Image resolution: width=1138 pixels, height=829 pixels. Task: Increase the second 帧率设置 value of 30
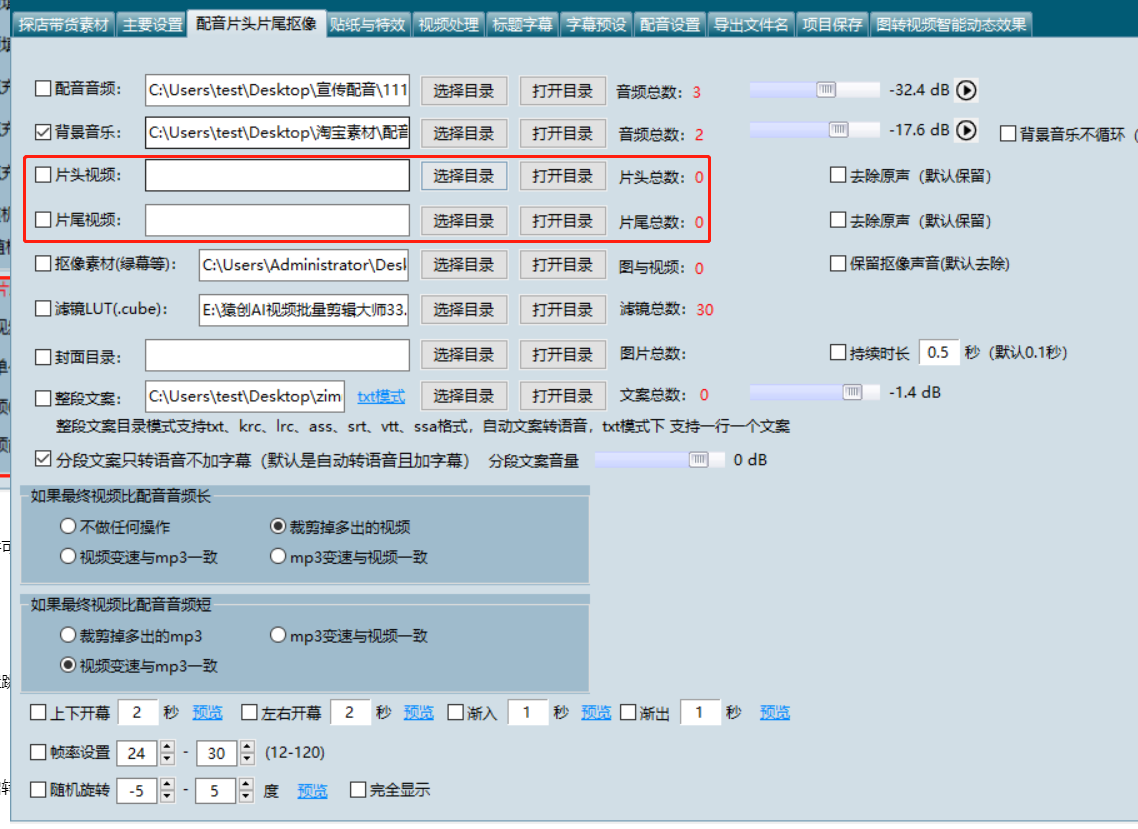click(x=247, y=747)
